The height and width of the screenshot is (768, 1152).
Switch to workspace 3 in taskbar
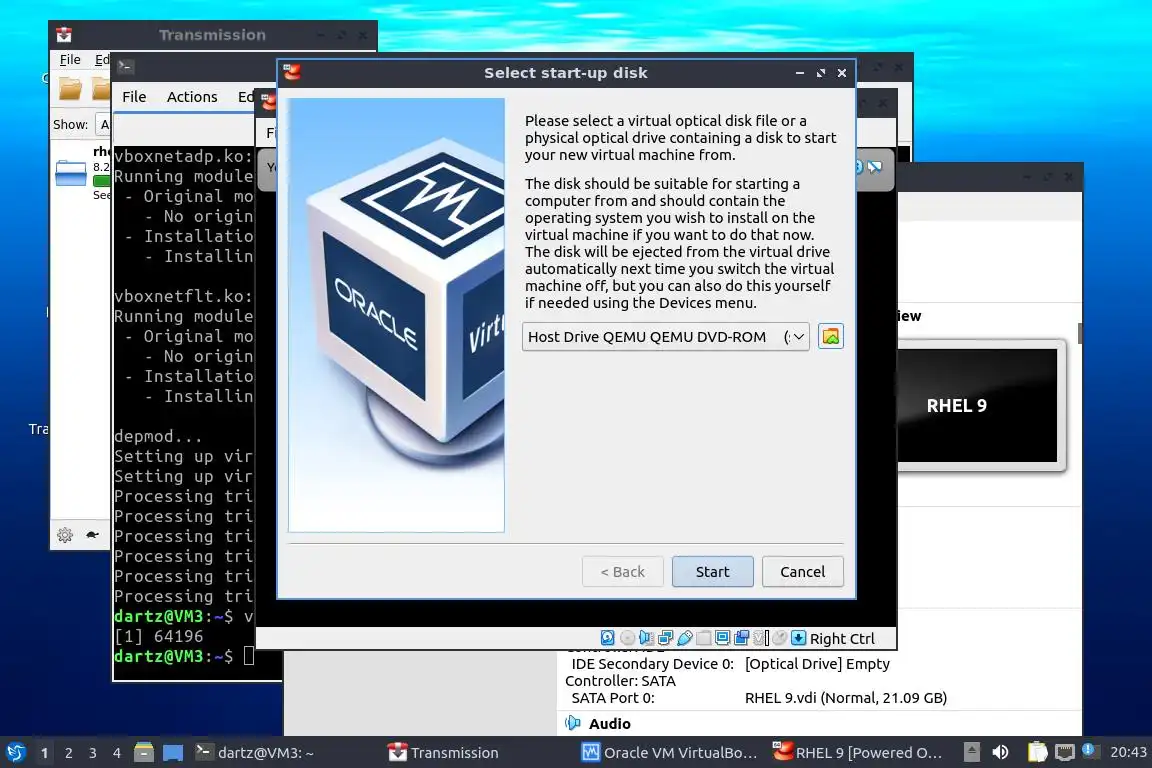tap(93, 753)
